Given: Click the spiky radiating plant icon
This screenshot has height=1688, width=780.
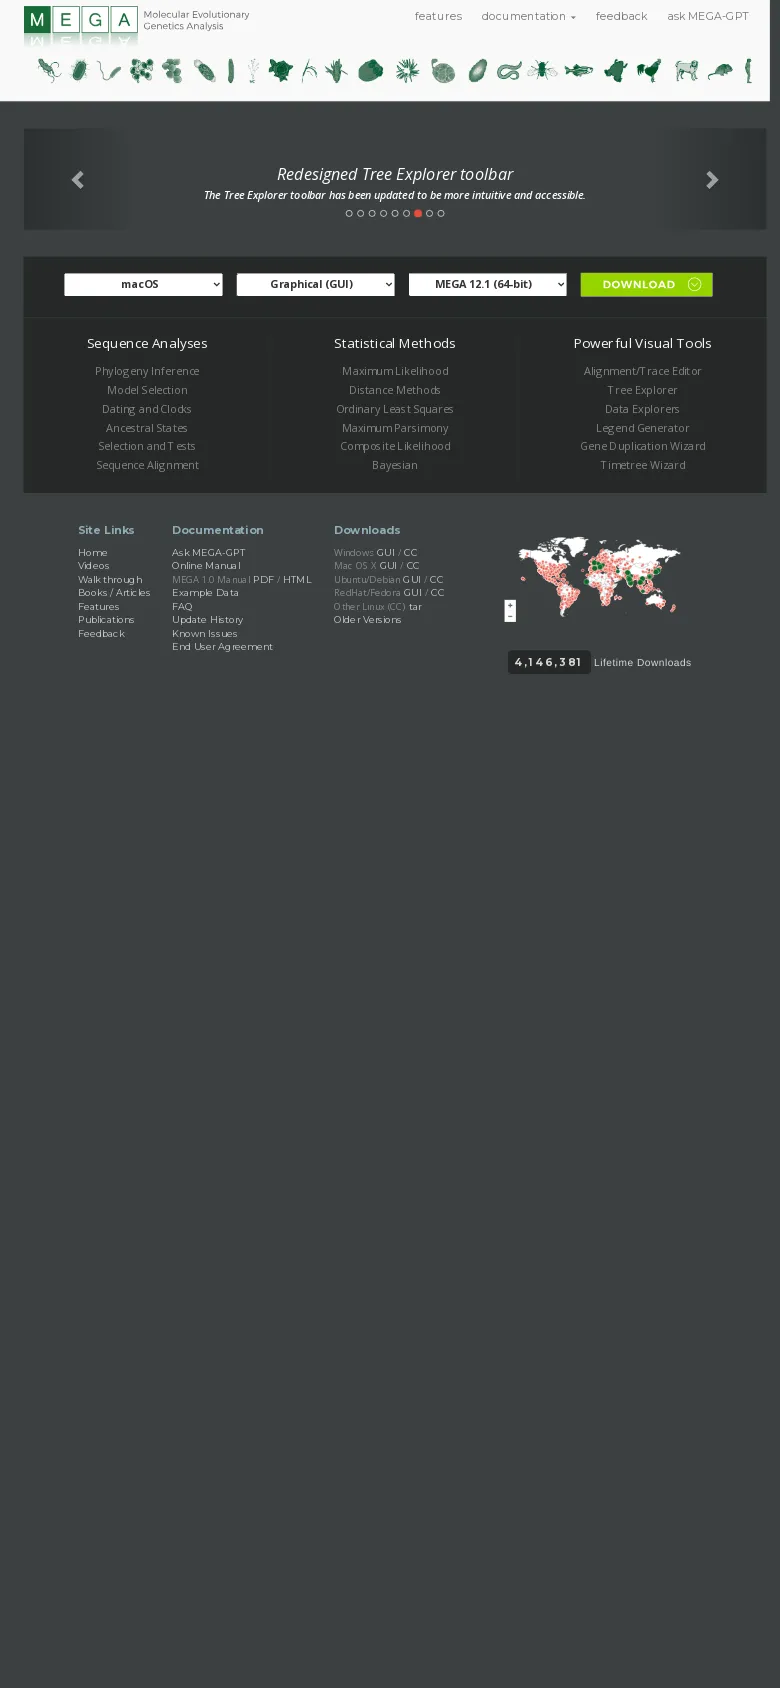Looking at the screenshot, I should coord(407,70).
